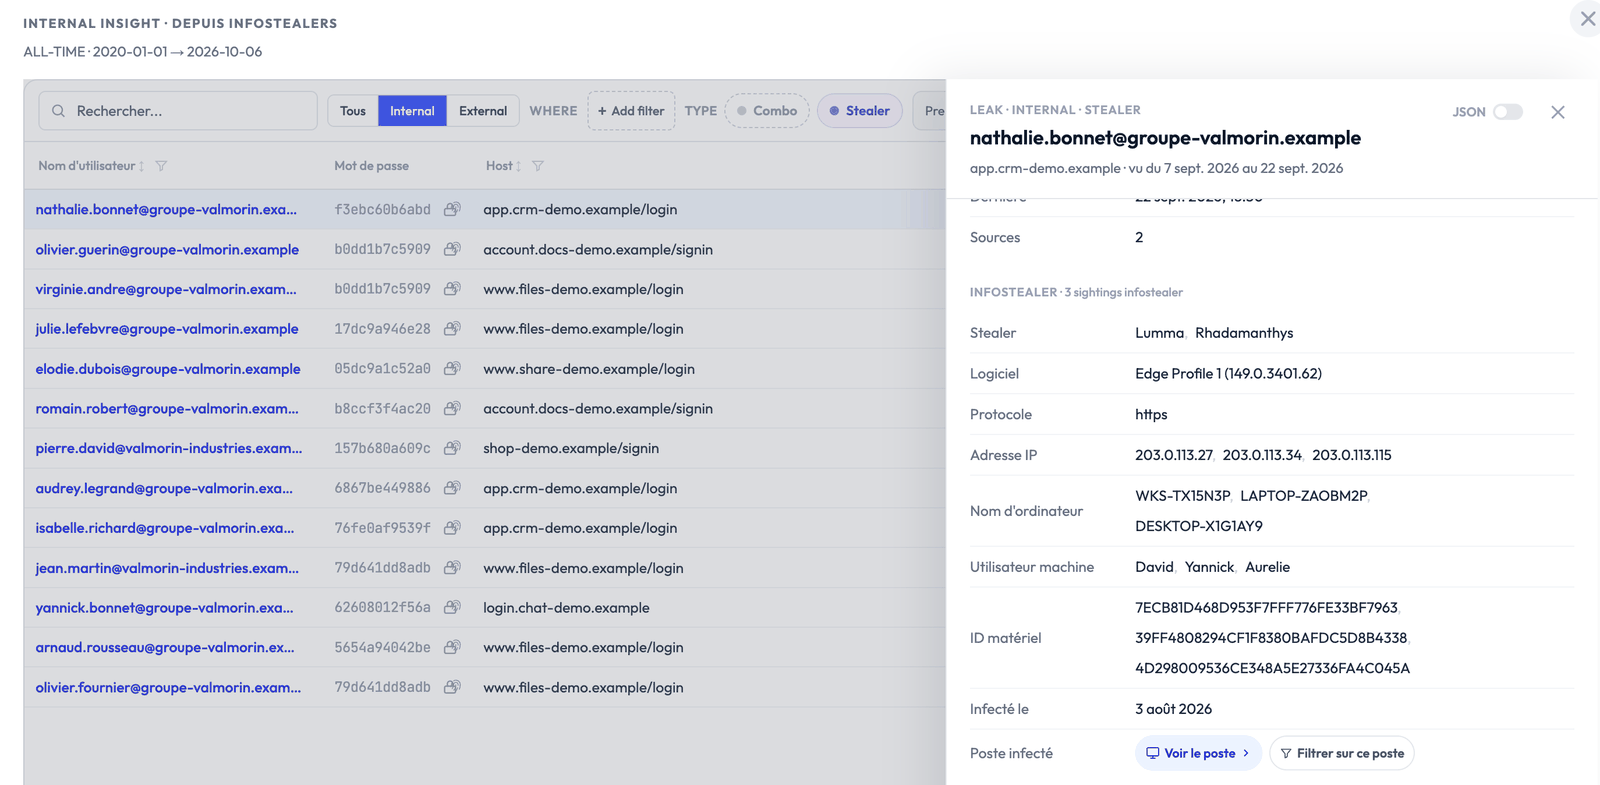Open elodie.dubois@groupe-valmorin.example entry
Screen dimensions: 1600x785
click(168, 368)
